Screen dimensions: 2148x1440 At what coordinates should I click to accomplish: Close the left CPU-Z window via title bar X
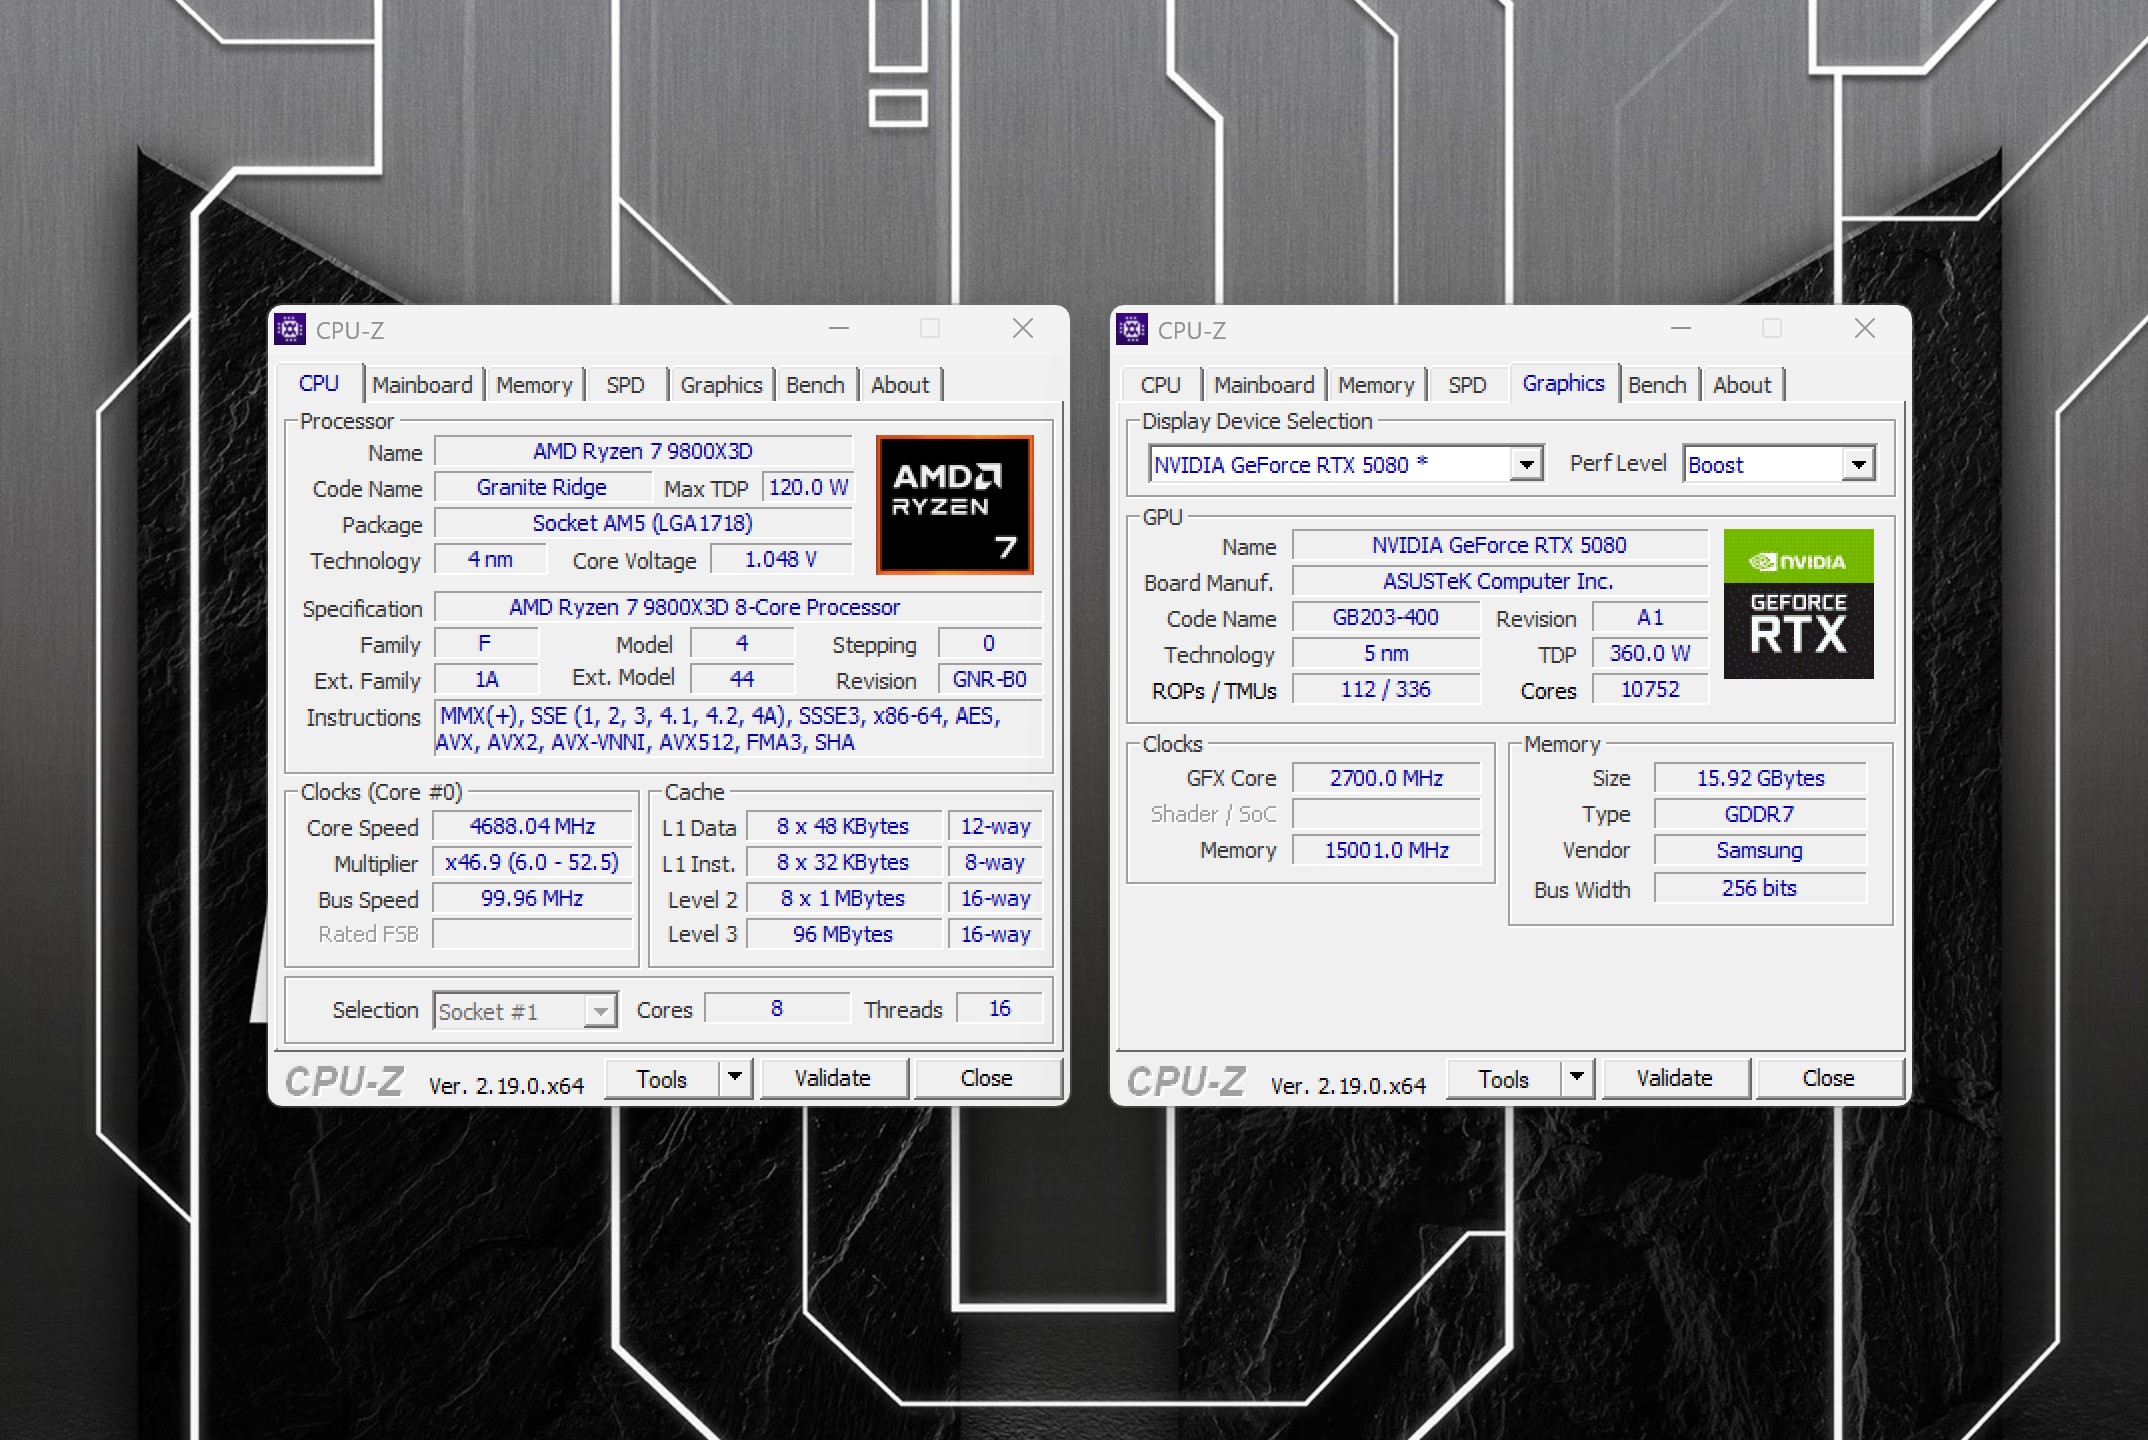click(x=1023, y=329)
